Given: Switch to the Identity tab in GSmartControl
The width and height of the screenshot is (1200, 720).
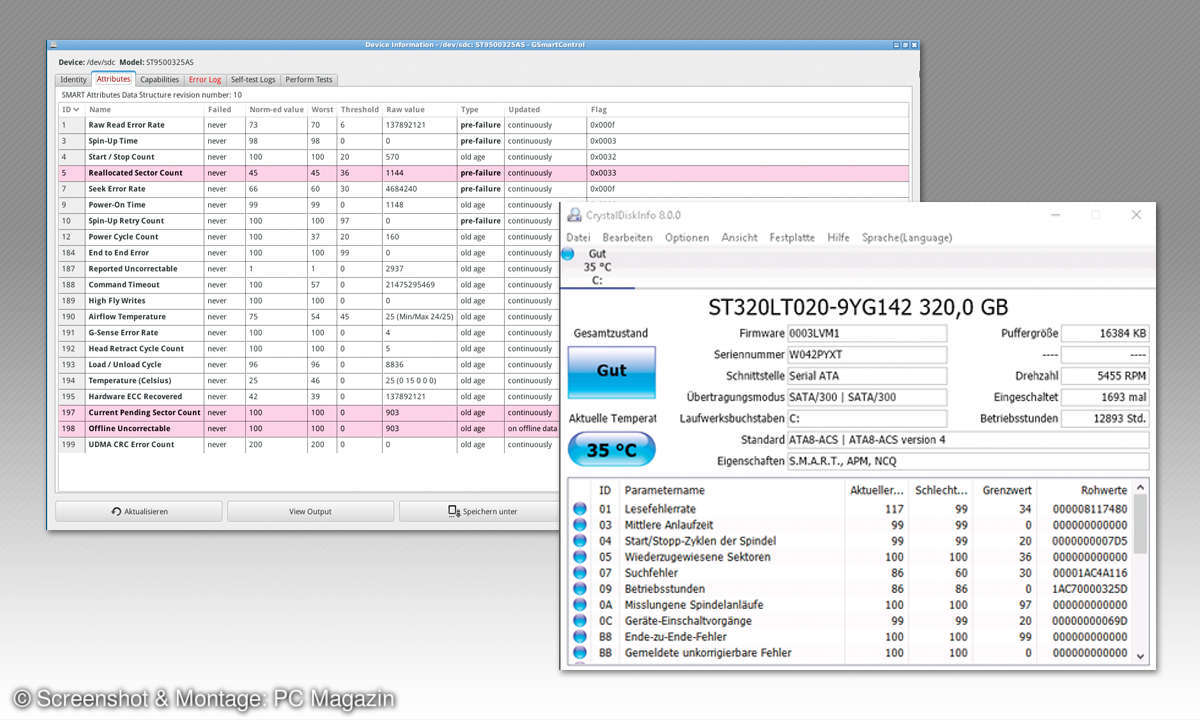Looking at the screenshot, I should [x=73, y=80].
